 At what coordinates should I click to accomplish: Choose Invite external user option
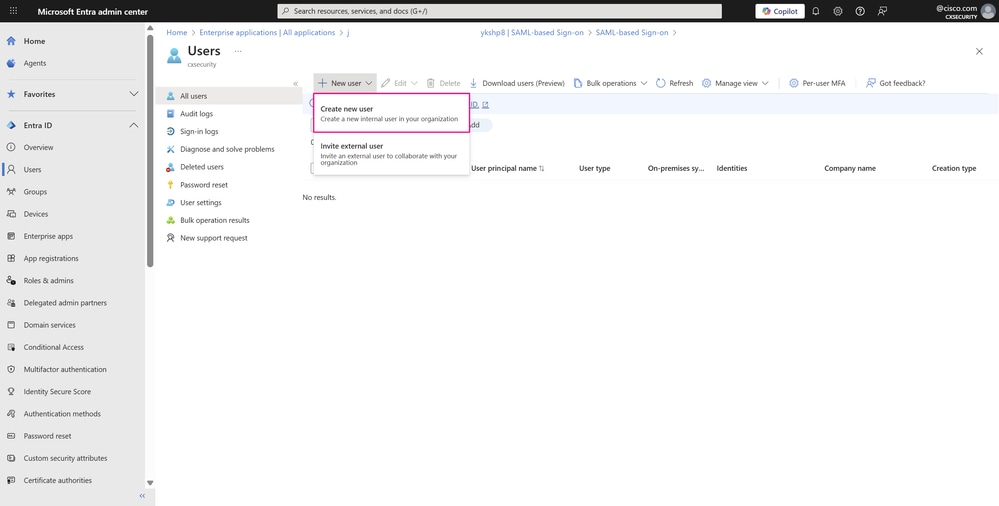point(391,154)
